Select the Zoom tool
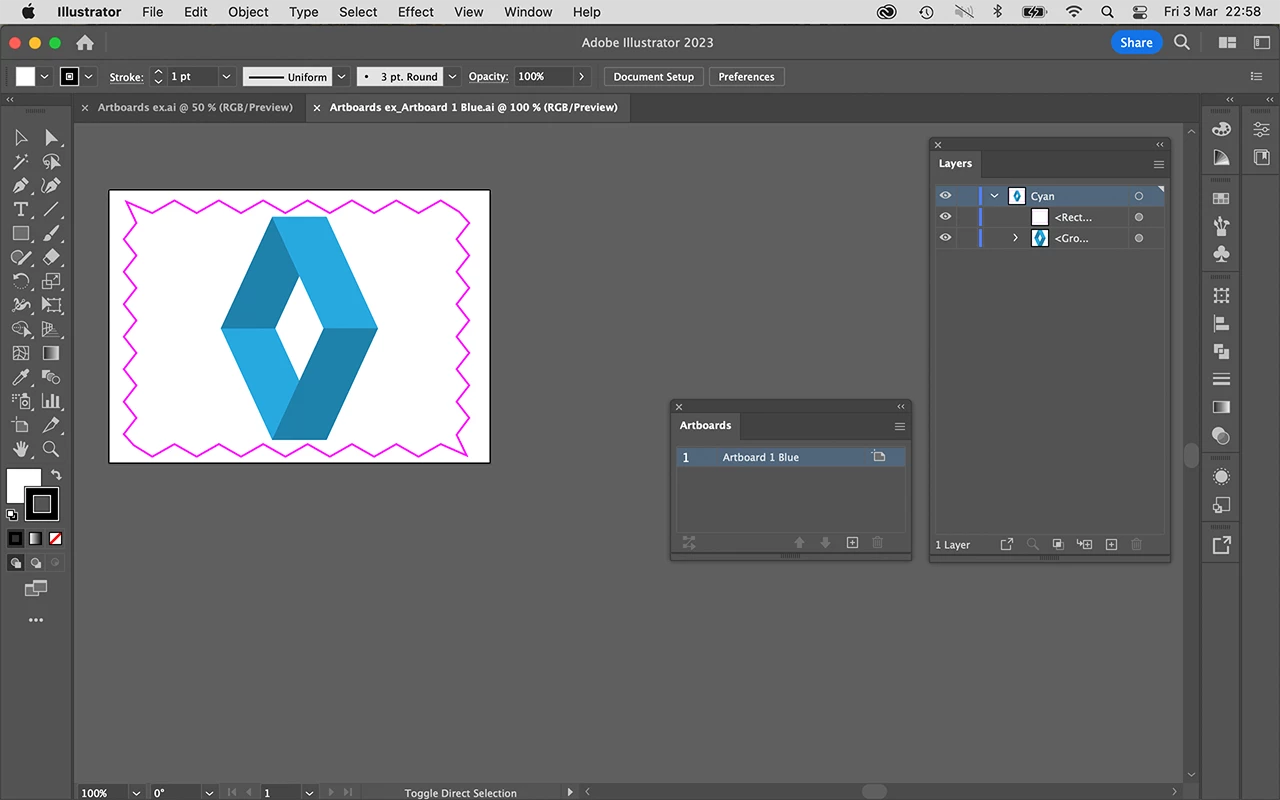This screenshot has width=1280, height=800. pos(52,450)
